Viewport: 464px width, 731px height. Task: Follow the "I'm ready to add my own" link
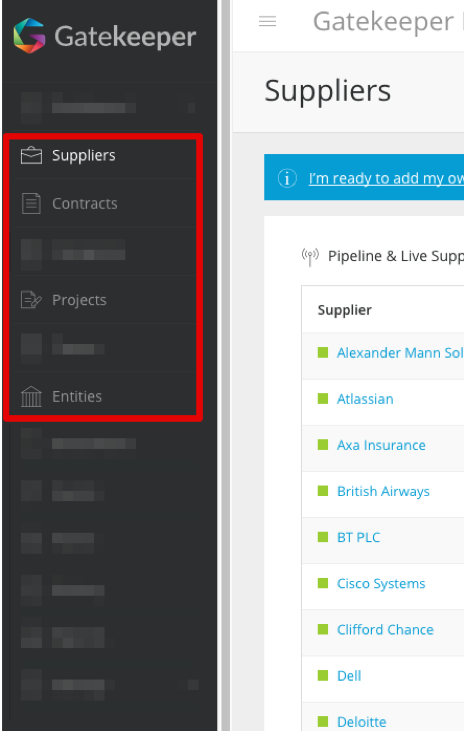click(x=386, y=178)
